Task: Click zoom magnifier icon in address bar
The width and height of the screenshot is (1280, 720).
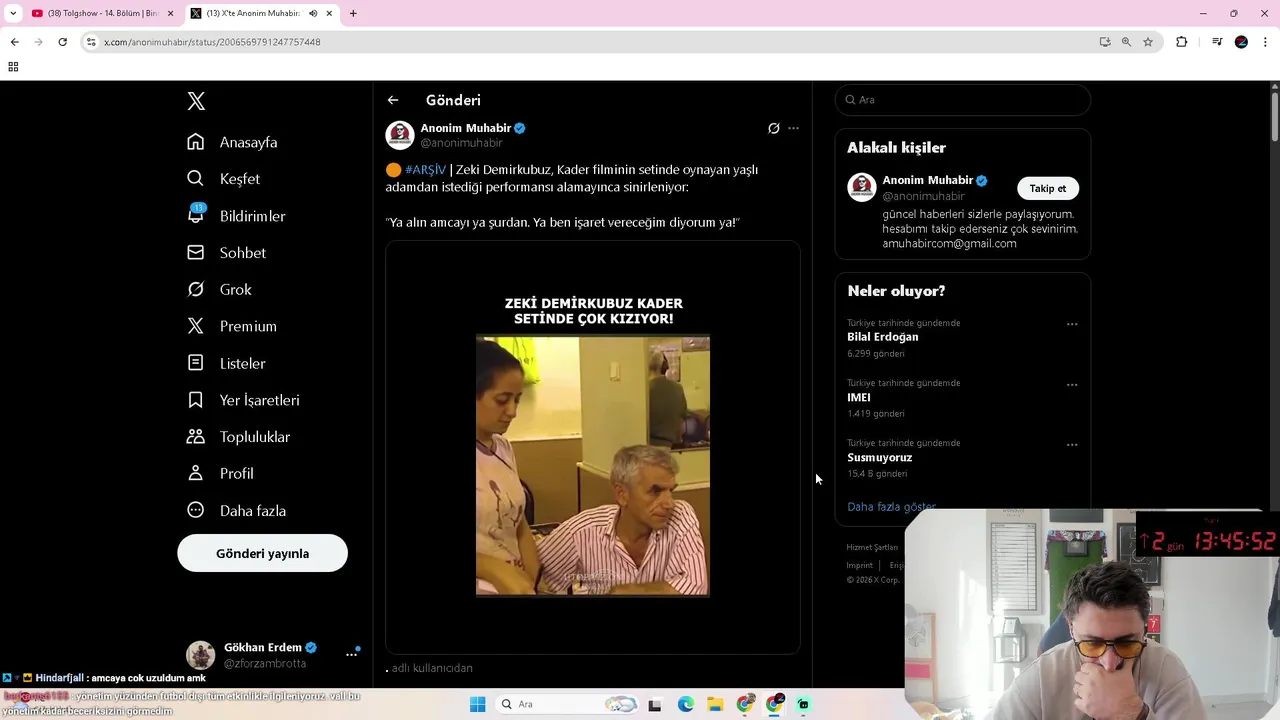Action: coord(1126,42)
